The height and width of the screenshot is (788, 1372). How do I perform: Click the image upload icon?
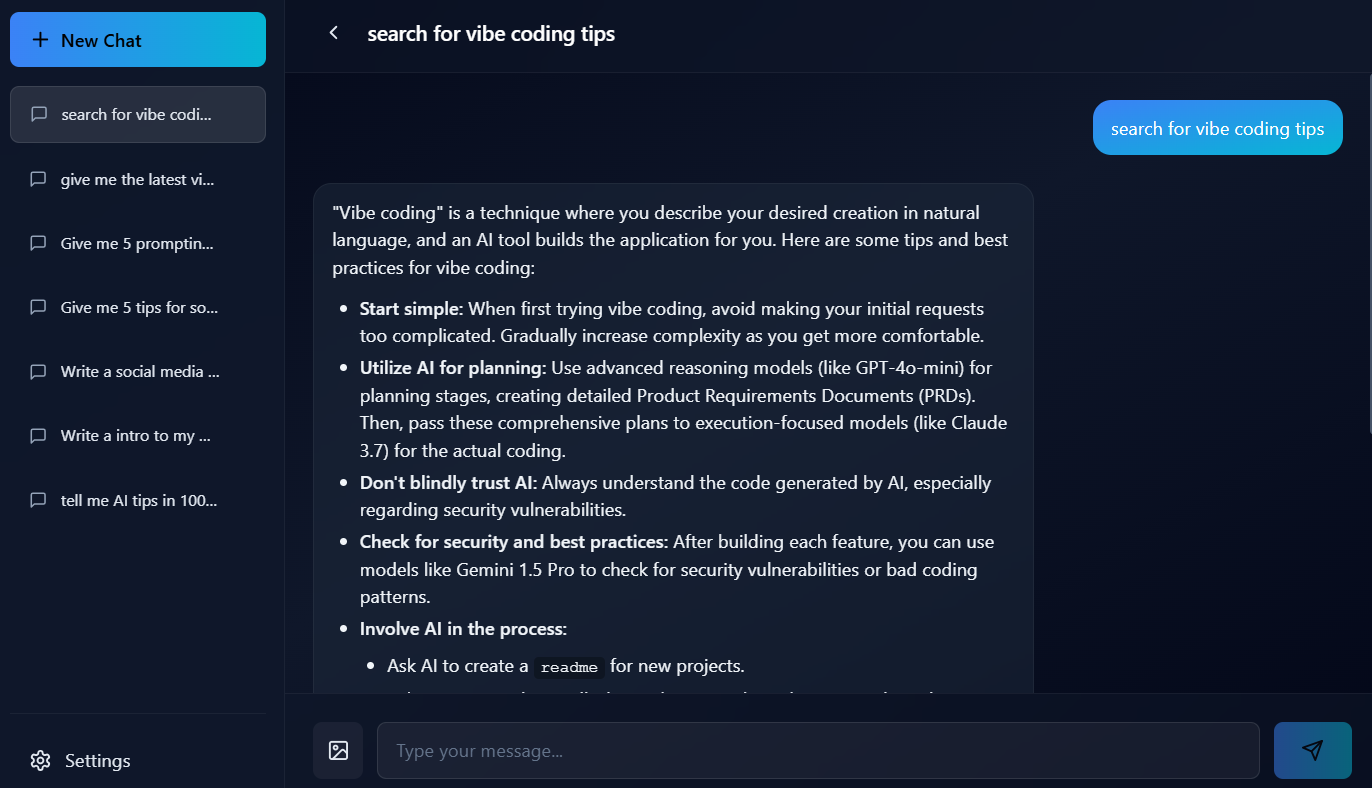click(x=338, y=750)
